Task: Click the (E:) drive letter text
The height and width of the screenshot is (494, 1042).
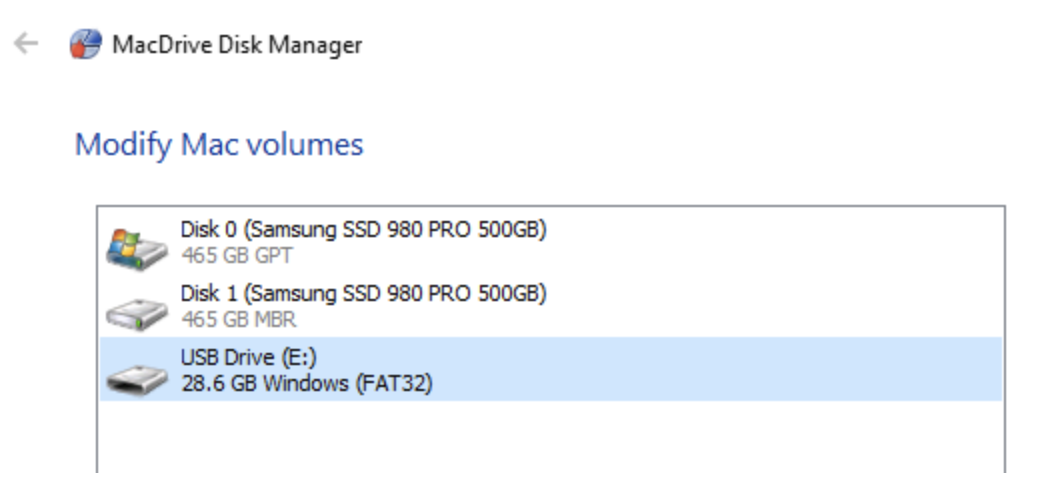Action: 299,358
